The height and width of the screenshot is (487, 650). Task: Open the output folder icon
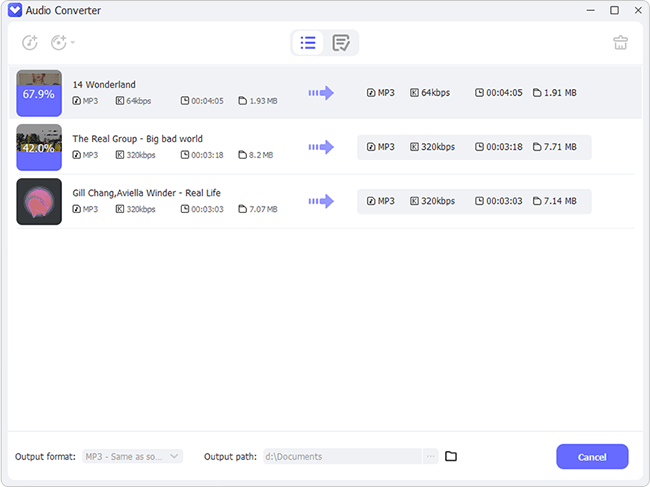[x=451, y=456]
